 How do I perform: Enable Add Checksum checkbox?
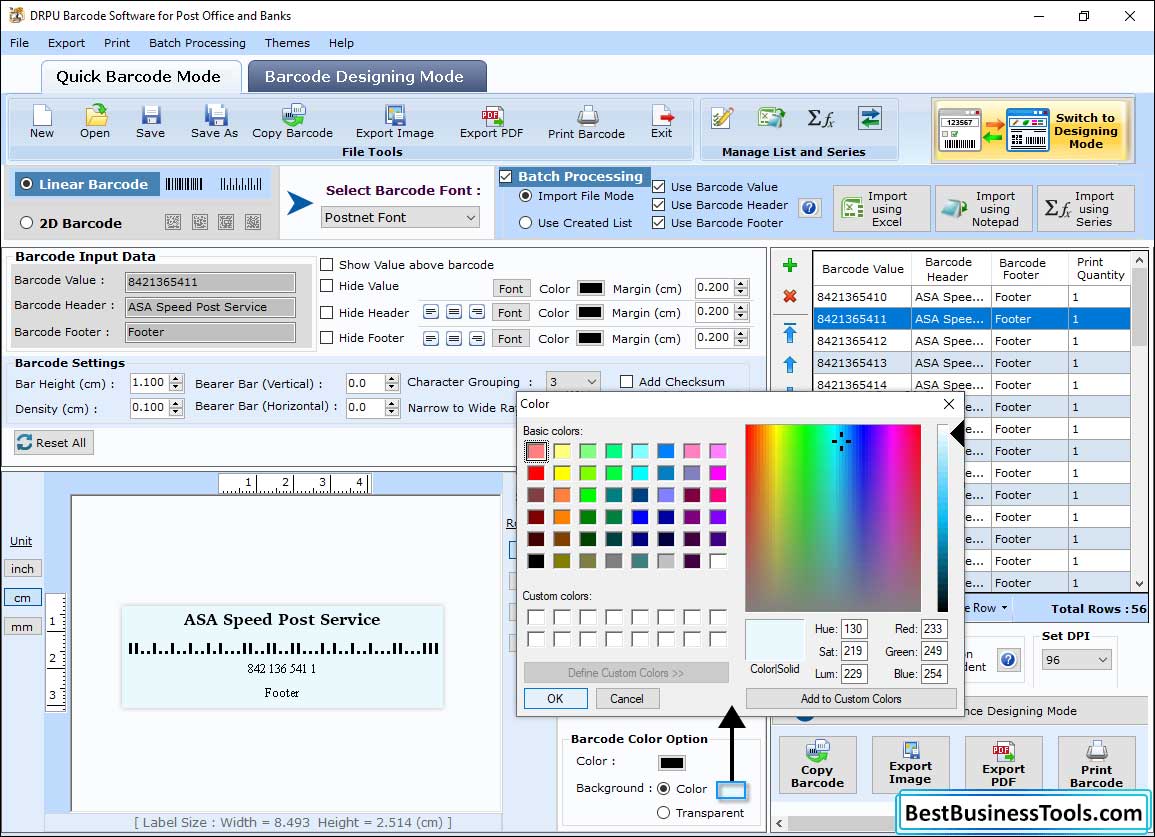tap(626, 382)
